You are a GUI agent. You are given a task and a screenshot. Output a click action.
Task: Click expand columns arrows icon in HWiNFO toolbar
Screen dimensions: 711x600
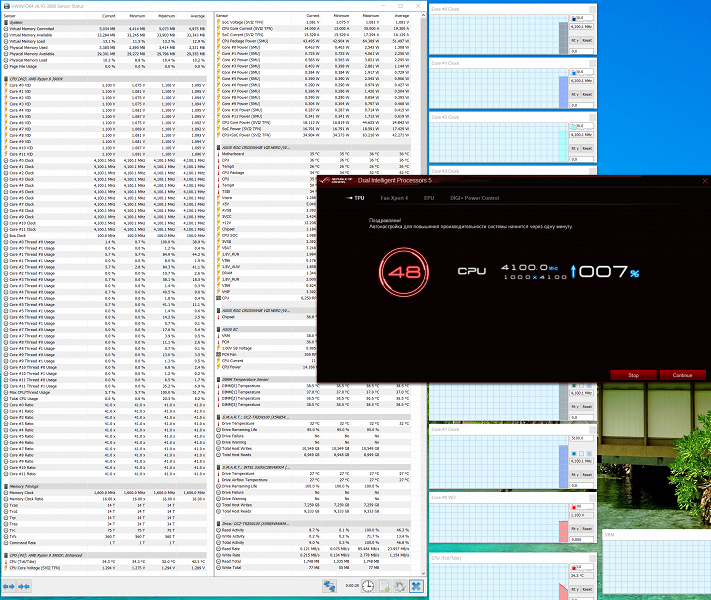pyautogui.click(x=9, y=586)
